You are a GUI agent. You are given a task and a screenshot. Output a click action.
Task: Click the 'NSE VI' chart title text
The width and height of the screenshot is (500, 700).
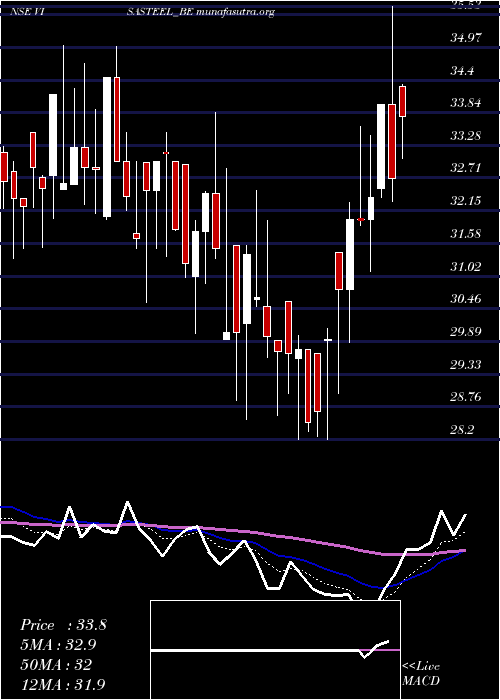[x=26, y=12]
